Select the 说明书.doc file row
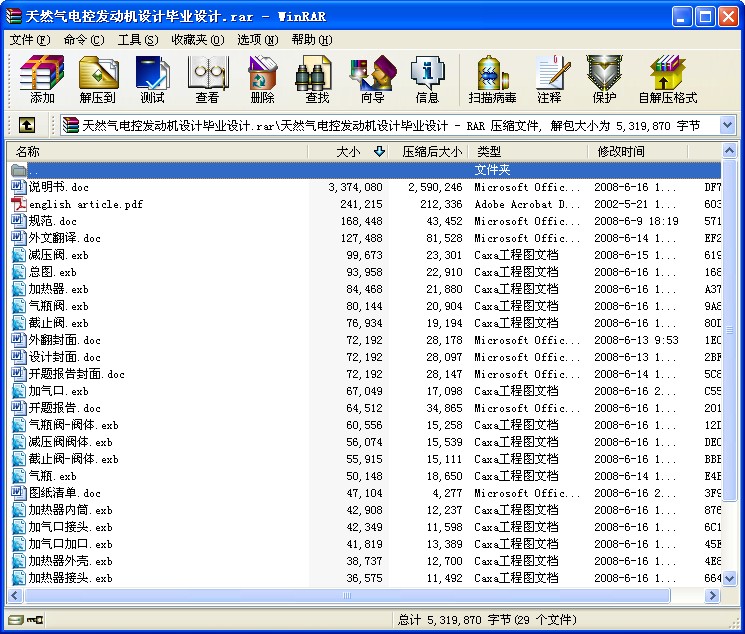Image resolution: width=745 pixels, height=634 pixels. click(58, 187)
